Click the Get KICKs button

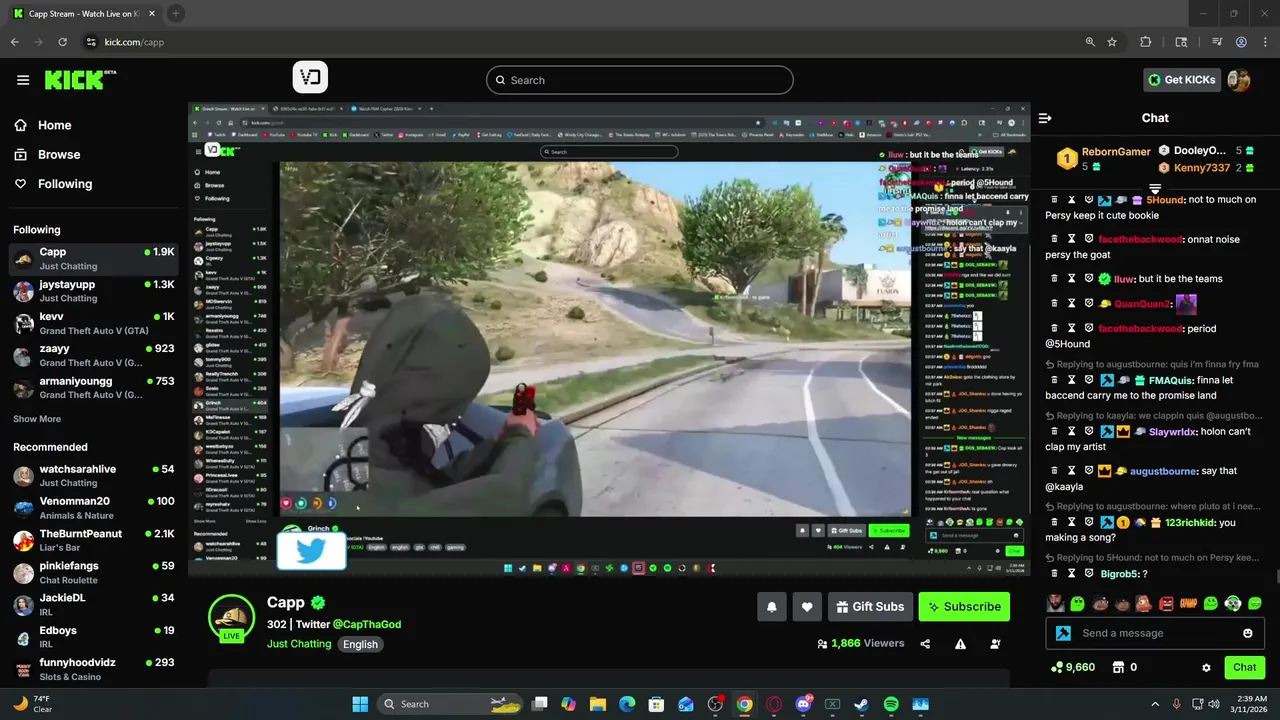(x=1182, y=80)
